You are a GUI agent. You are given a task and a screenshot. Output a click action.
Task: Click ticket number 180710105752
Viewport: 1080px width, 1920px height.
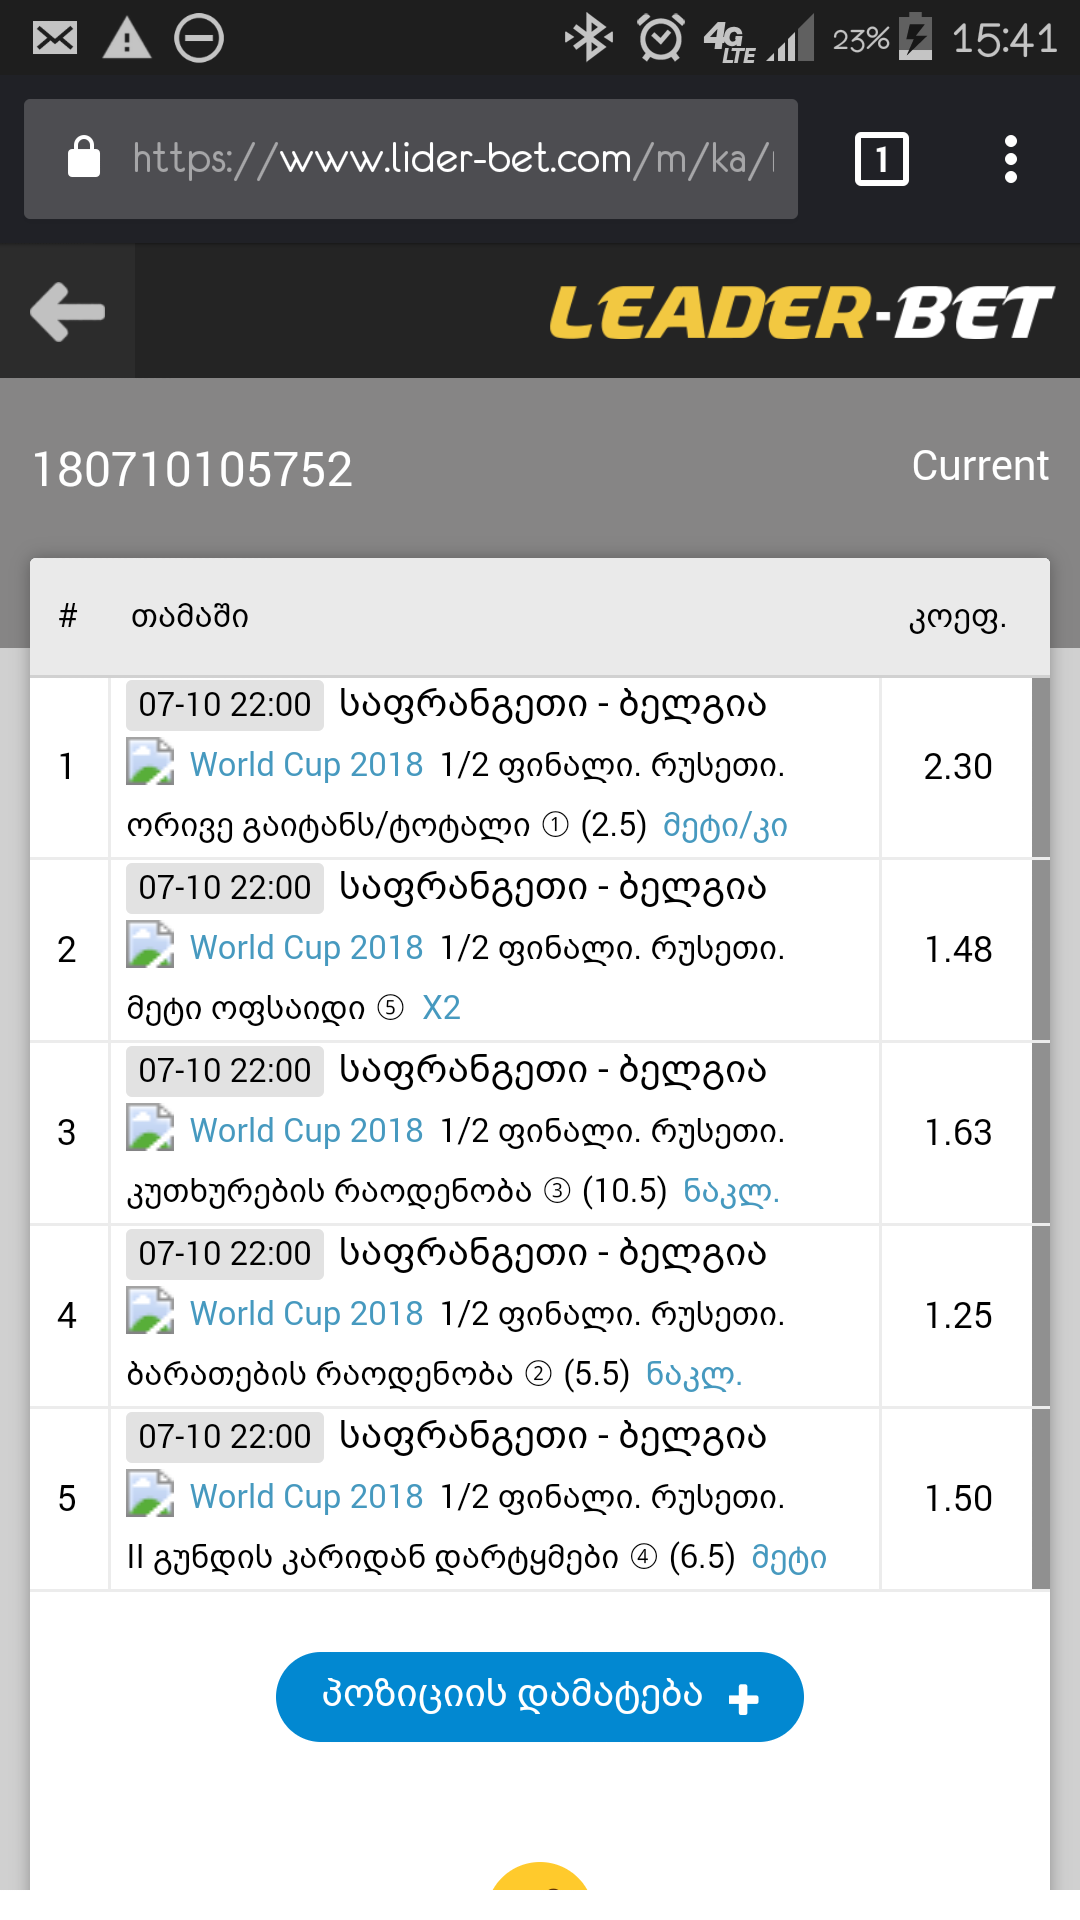[193, 470]
